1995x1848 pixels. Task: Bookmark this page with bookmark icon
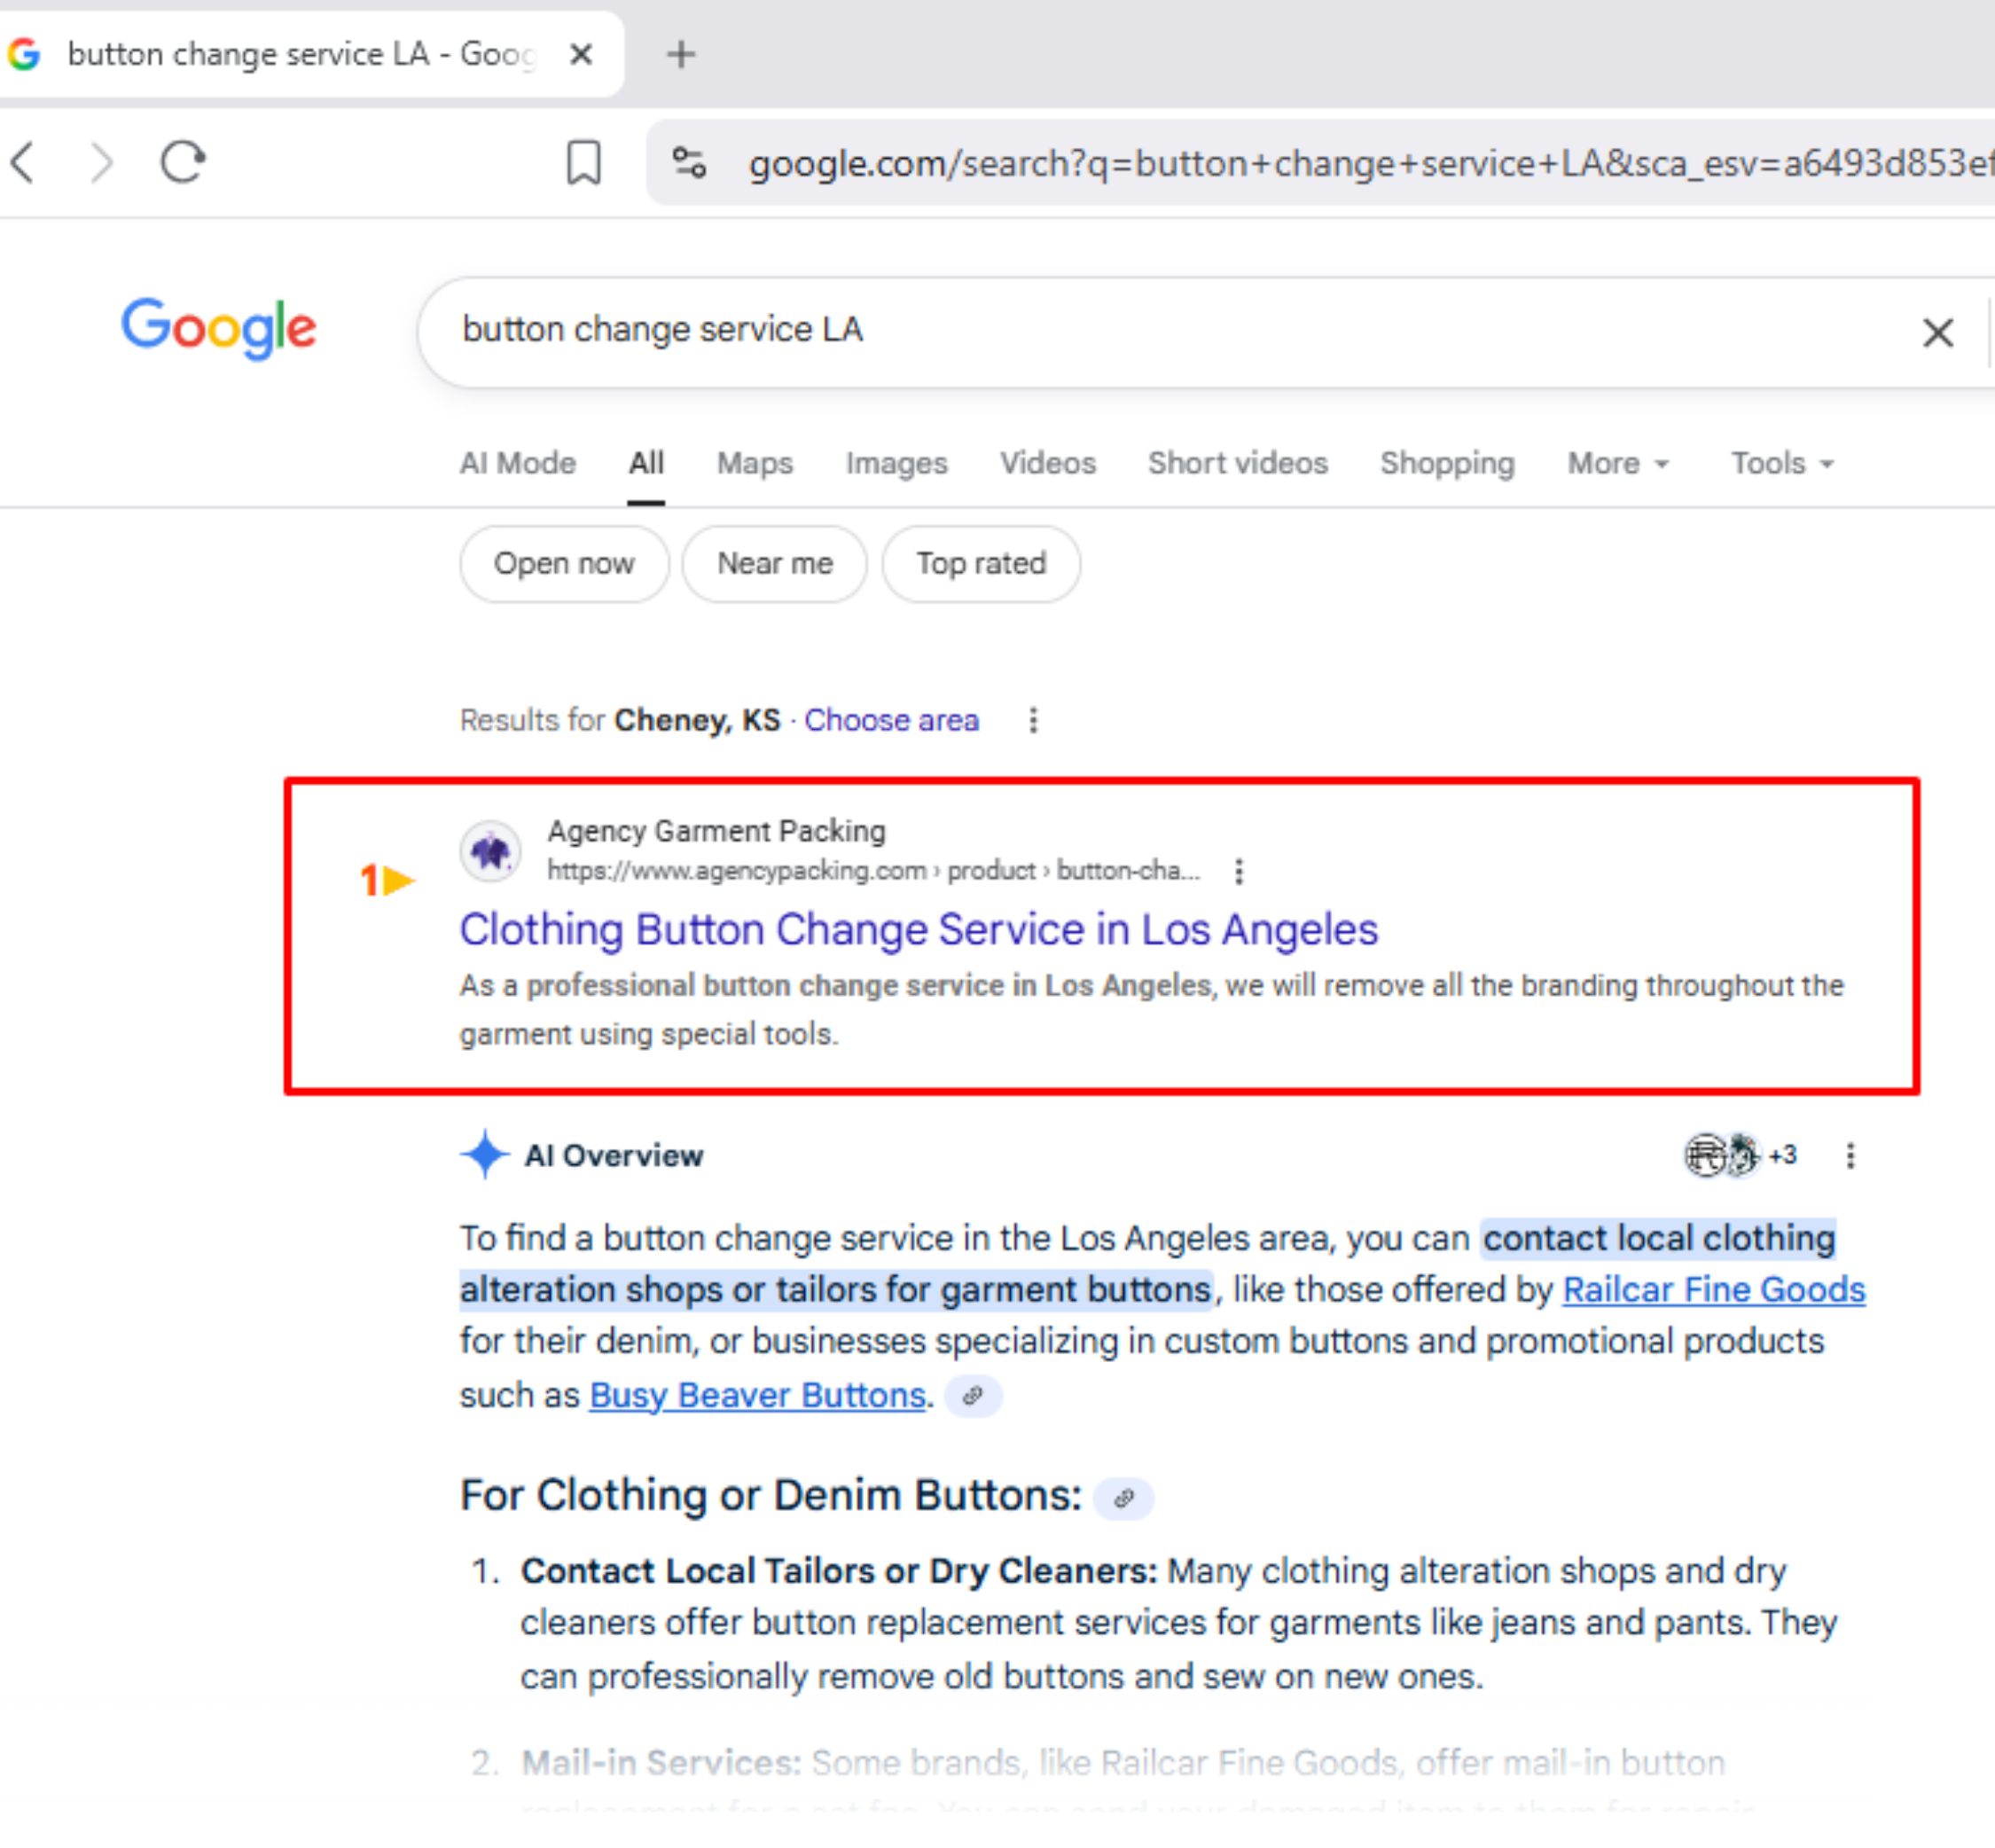pos(584,162)
